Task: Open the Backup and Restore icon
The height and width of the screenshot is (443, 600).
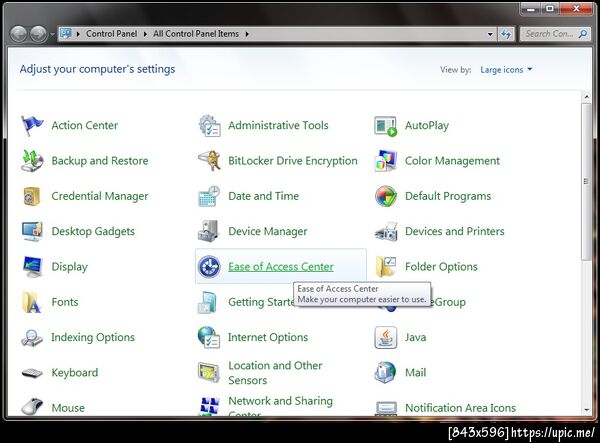Action: pos(31,161)
